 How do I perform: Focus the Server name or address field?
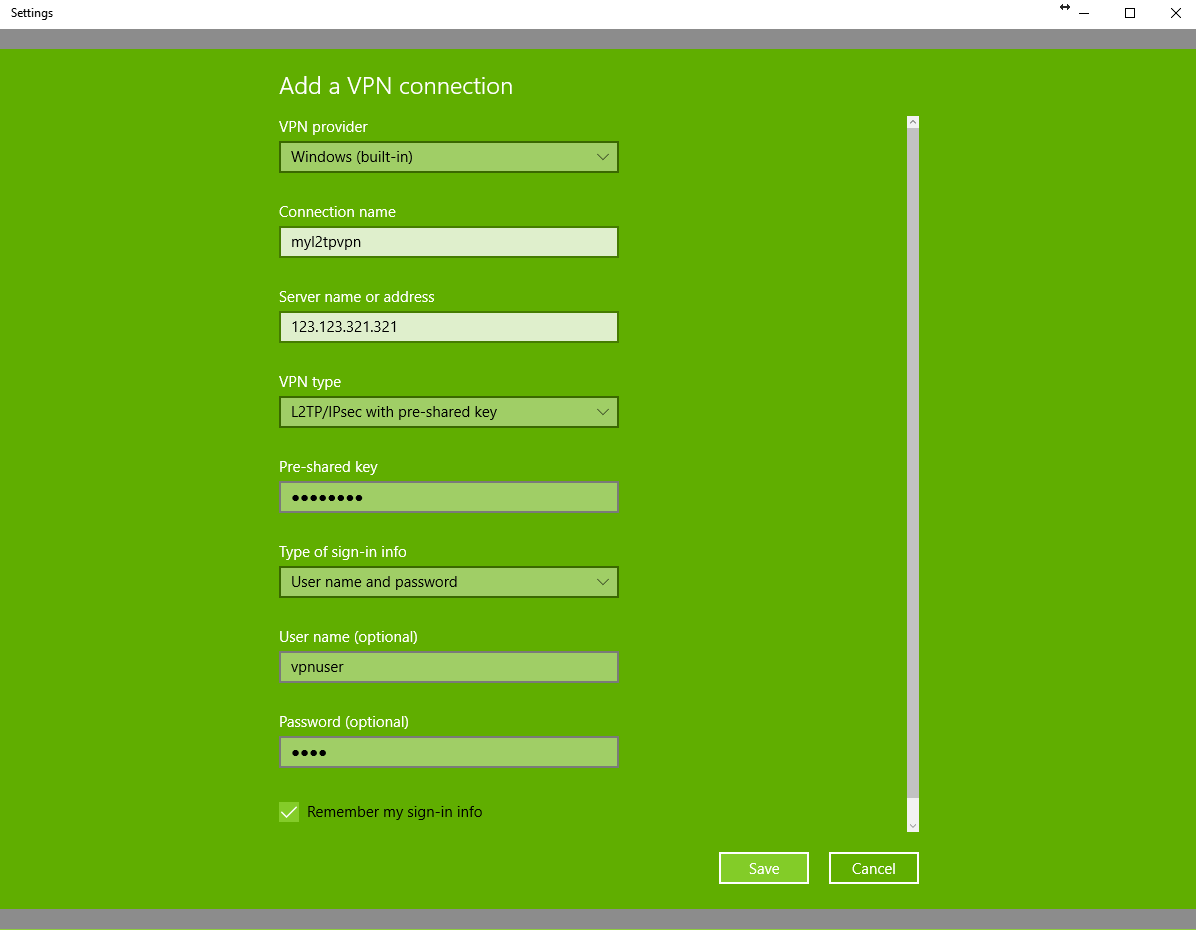[448, 327]
